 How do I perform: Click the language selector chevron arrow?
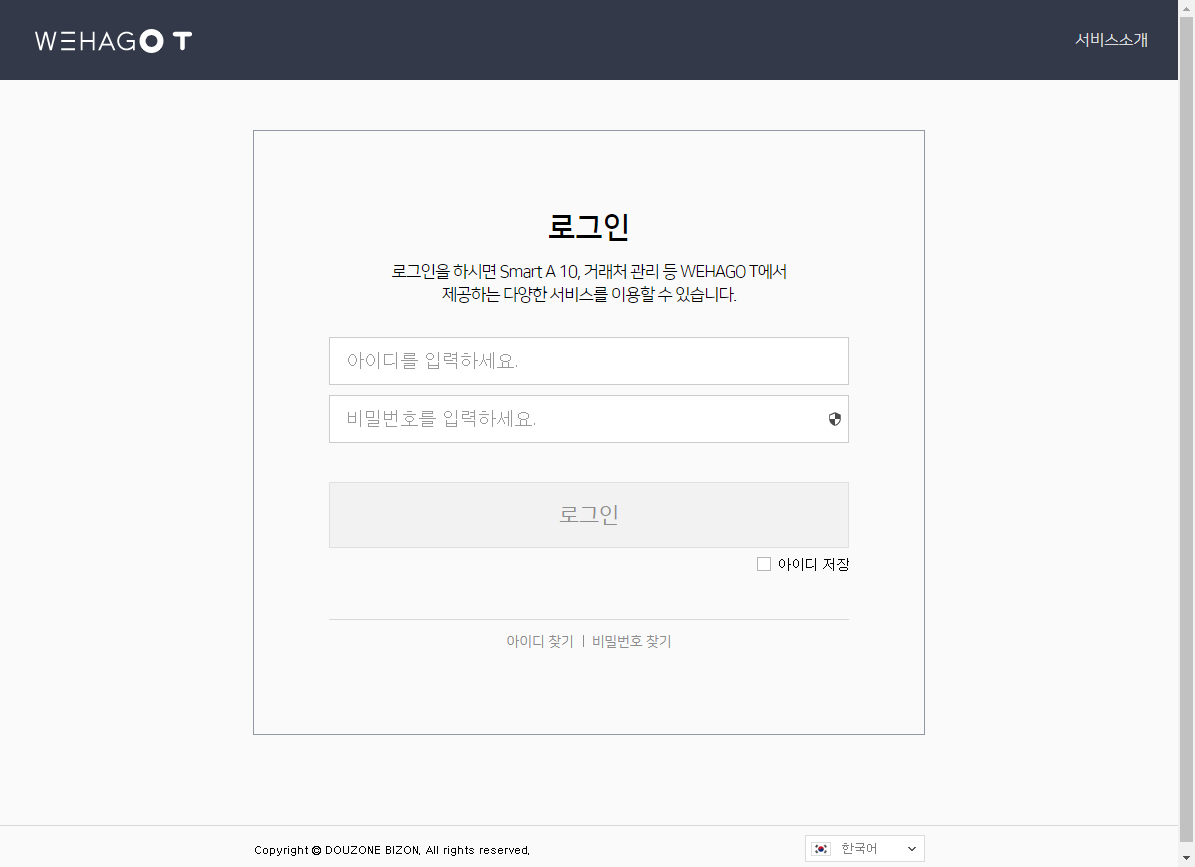911,849
